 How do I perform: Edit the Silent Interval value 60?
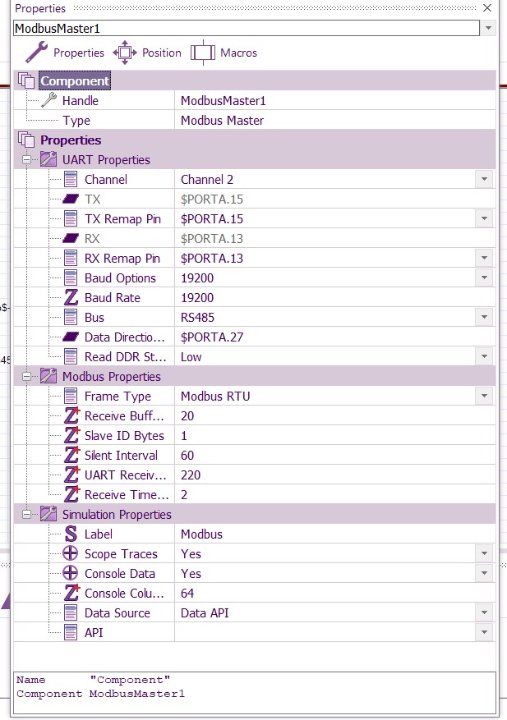click(335, 455)
